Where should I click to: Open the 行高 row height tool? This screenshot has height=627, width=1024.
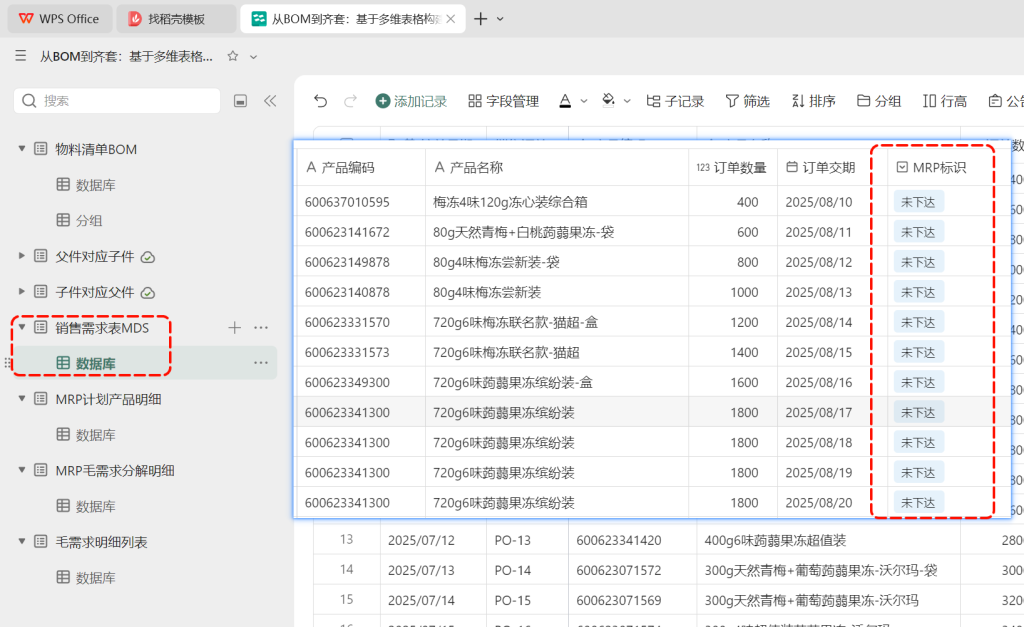point(945,101)
